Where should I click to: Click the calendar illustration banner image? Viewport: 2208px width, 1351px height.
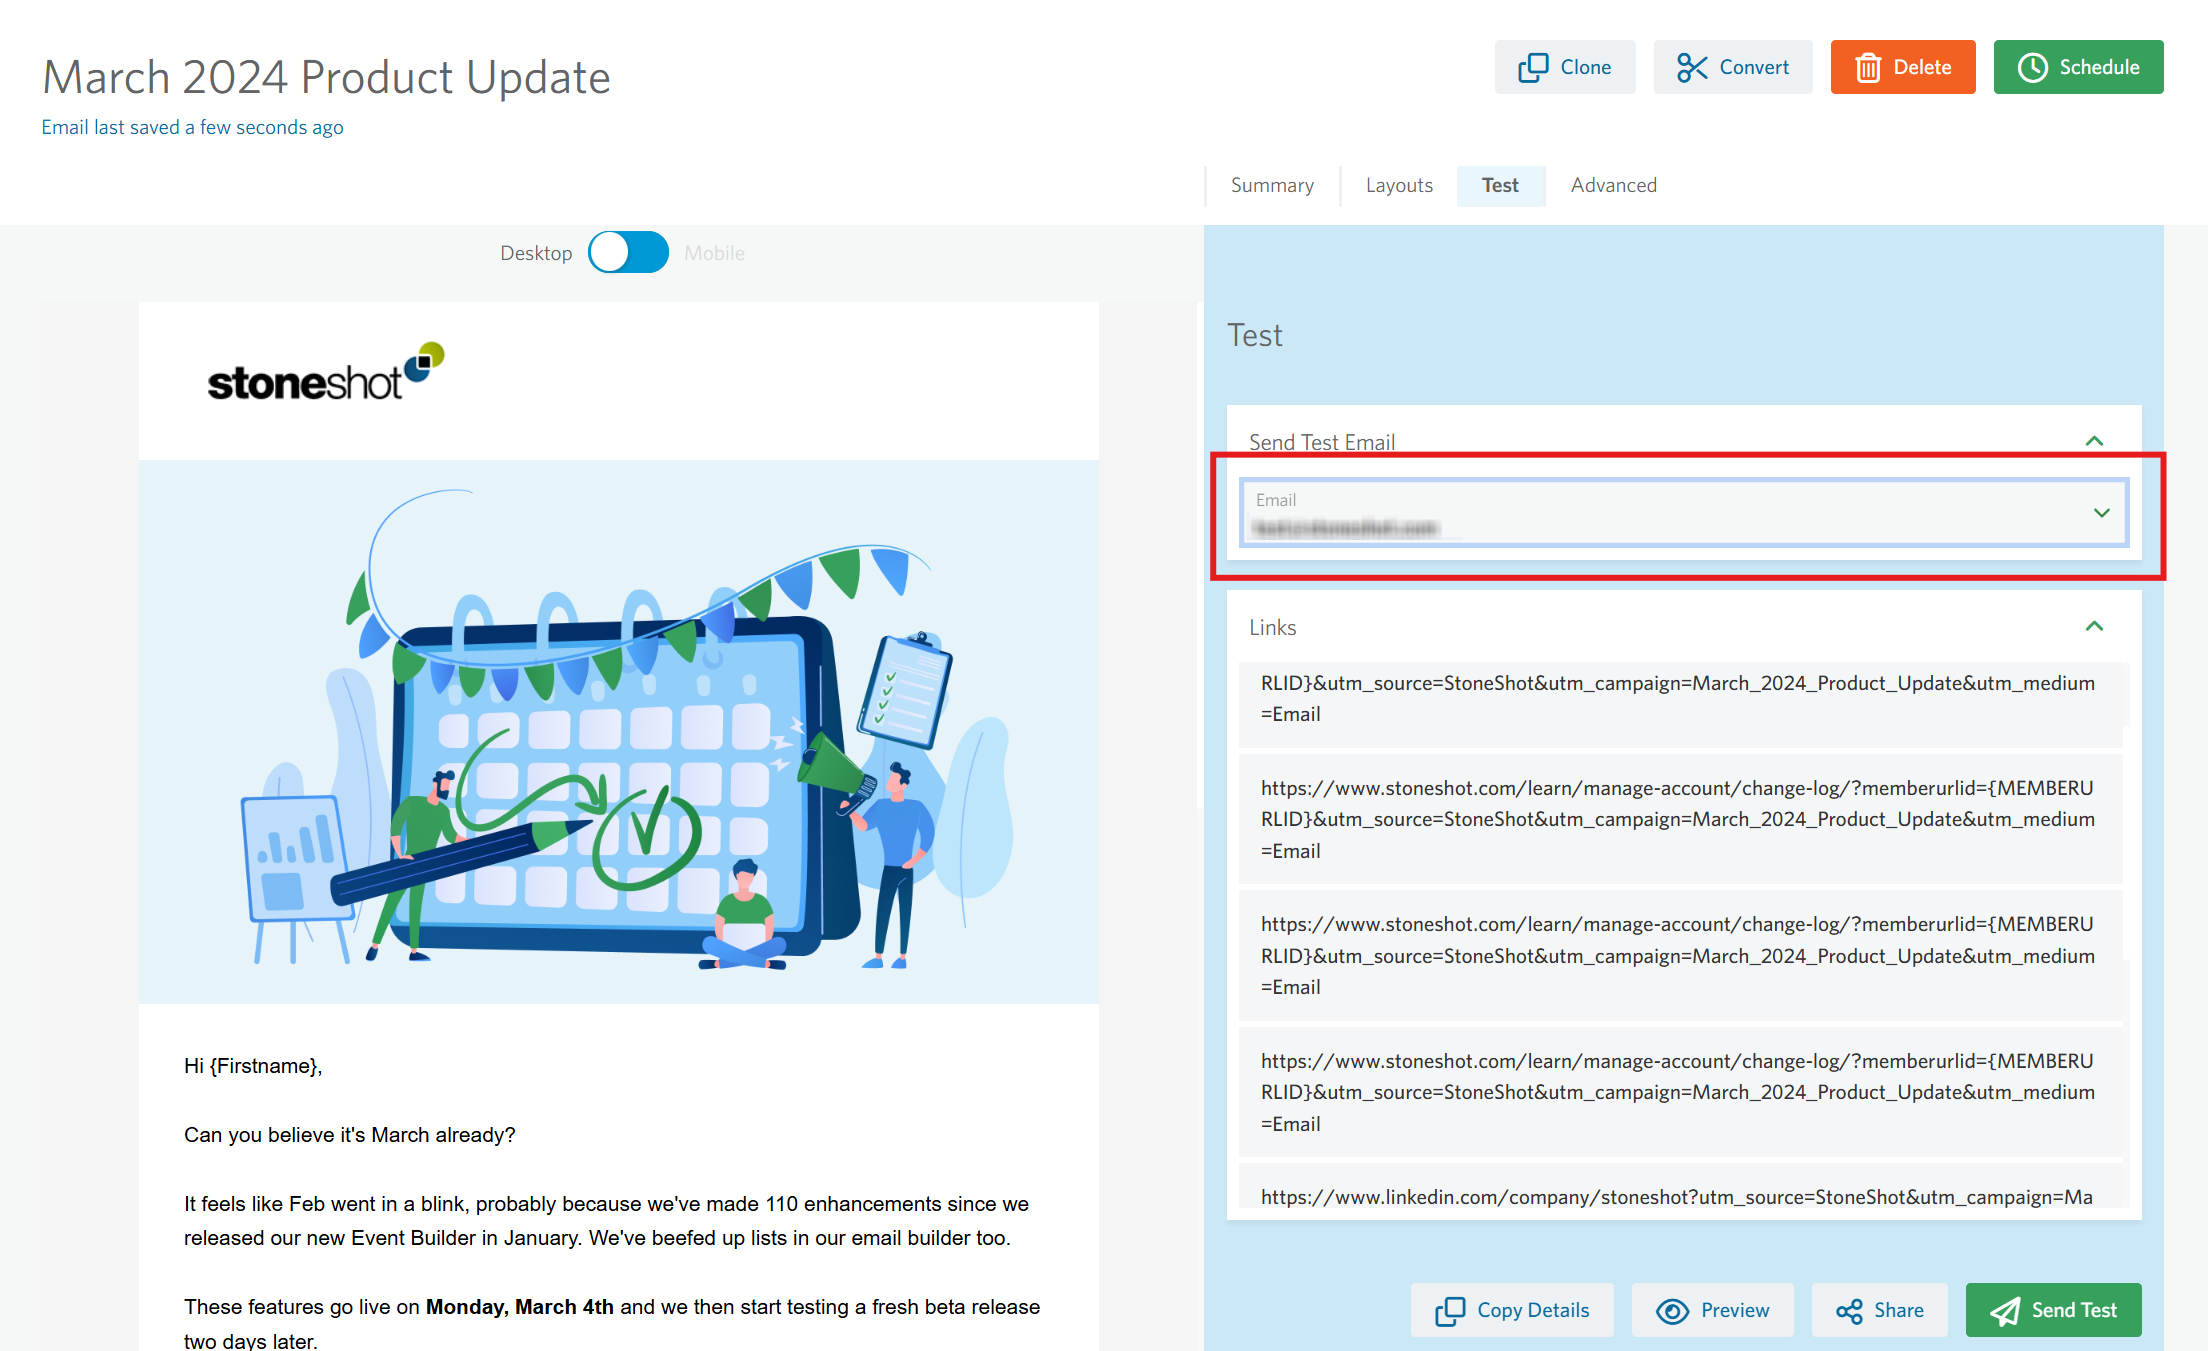[x=619, y=732]
